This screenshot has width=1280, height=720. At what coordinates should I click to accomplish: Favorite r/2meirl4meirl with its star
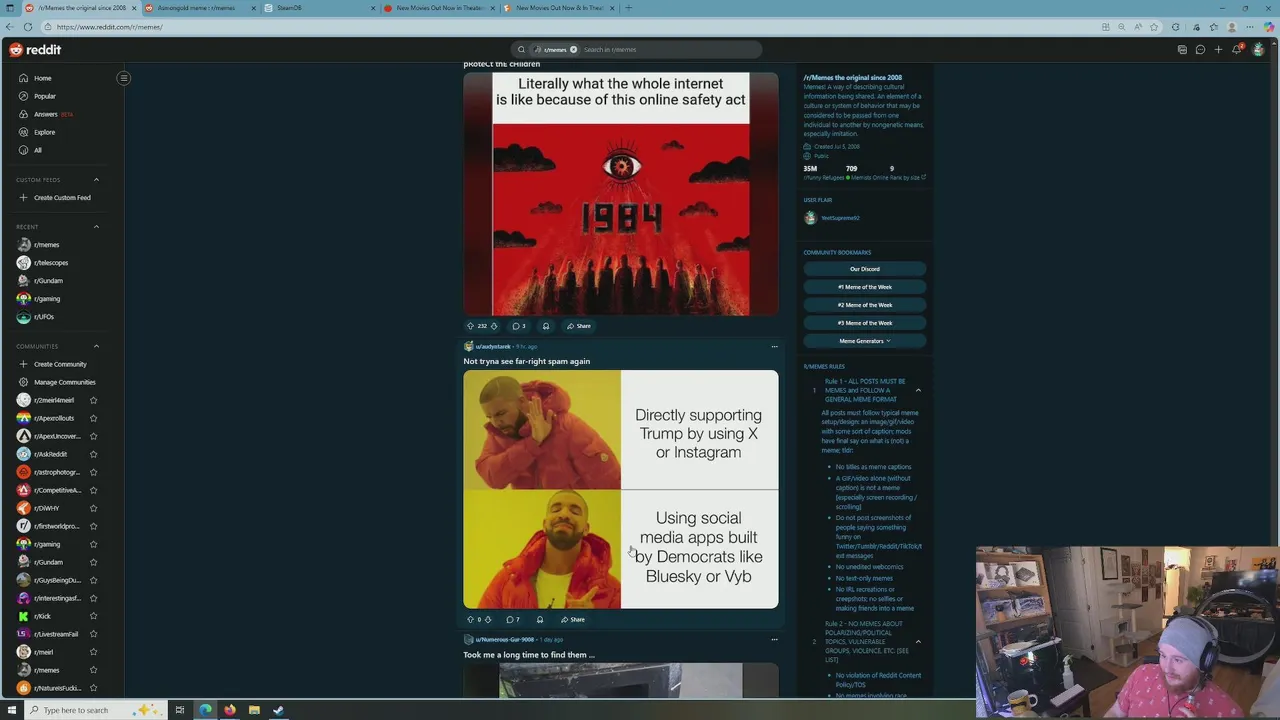93,400
